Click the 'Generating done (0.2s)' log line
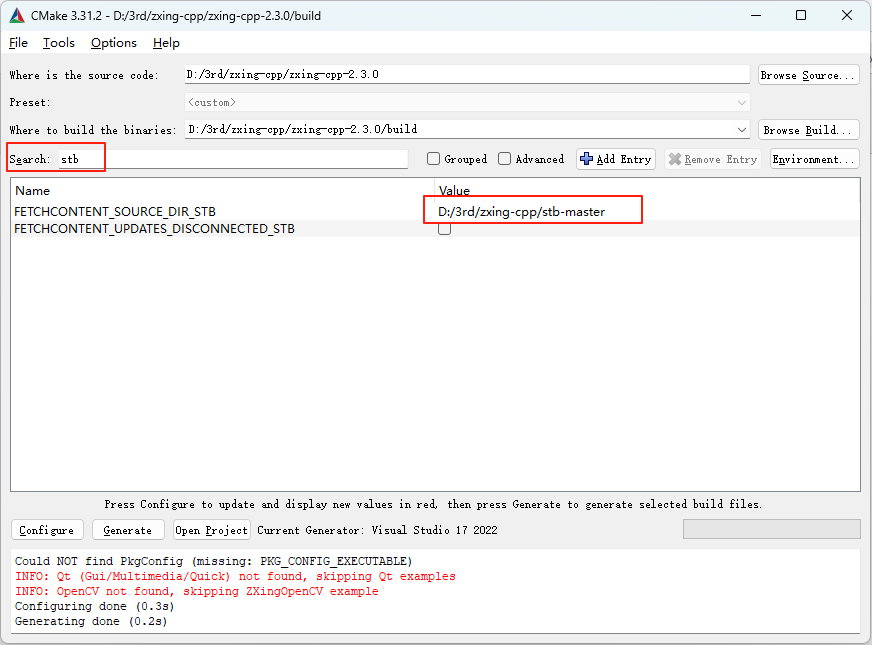 point(91,621)
